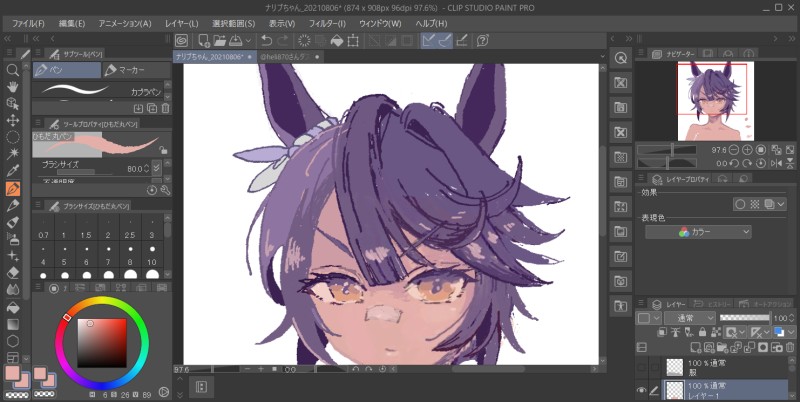
Task: Click the navigator zoom slider
Action: coord(667,149)
